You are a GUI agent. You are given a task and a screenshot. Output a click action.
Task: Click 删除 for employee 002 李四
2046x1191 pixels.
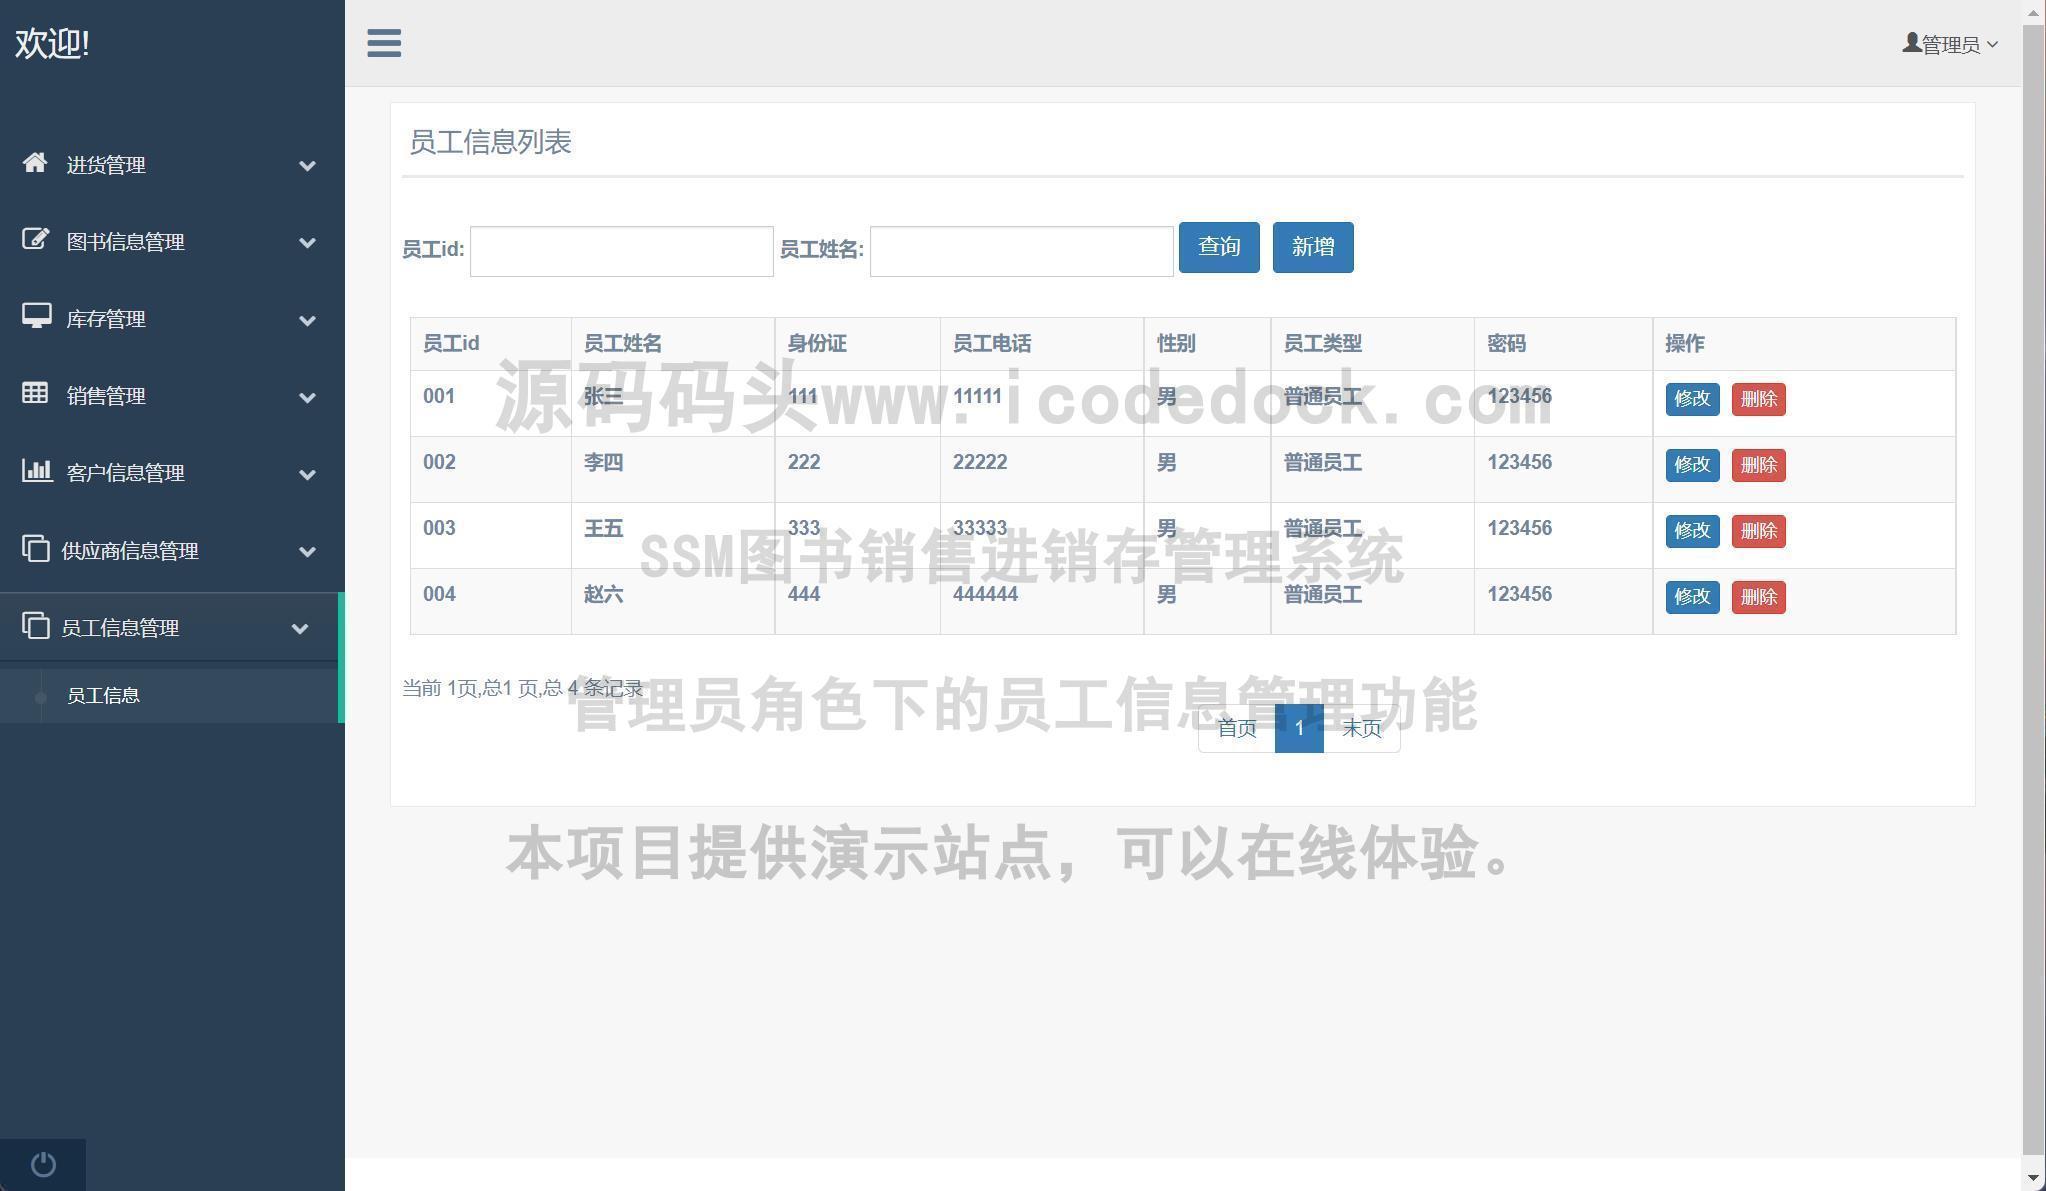click(1758, 465)
